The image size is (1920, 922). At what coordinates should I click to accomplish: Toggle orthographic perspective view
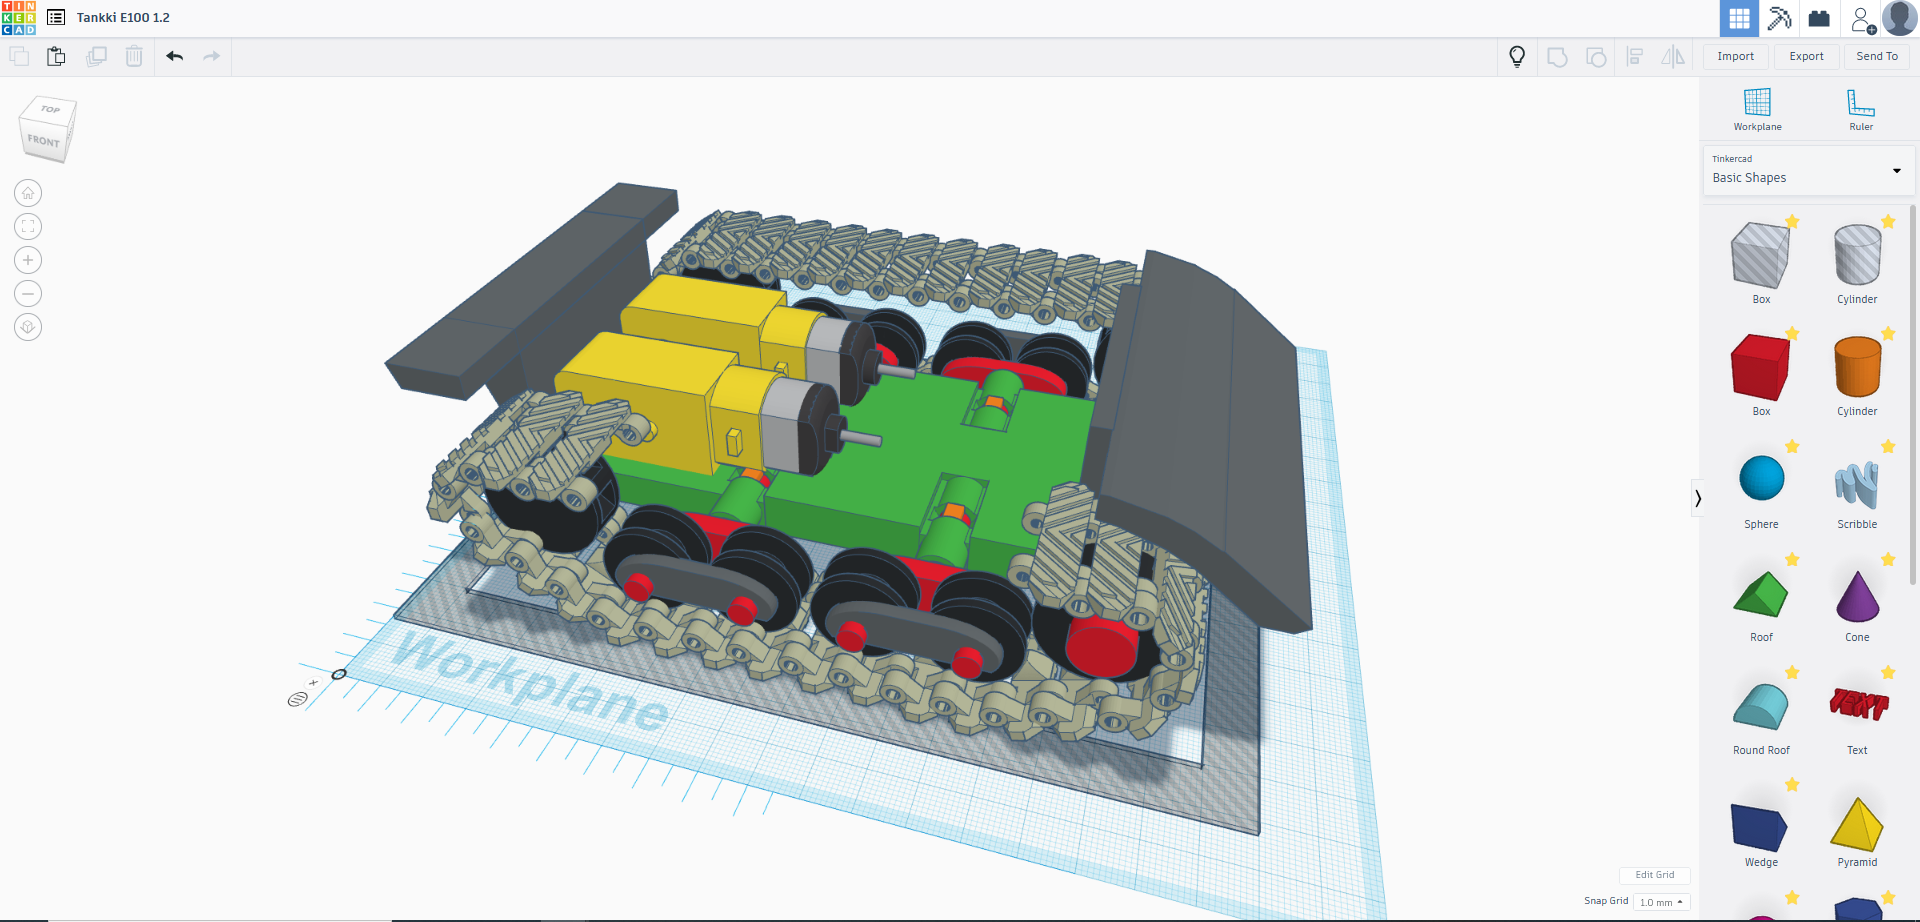tap(28, 327)
